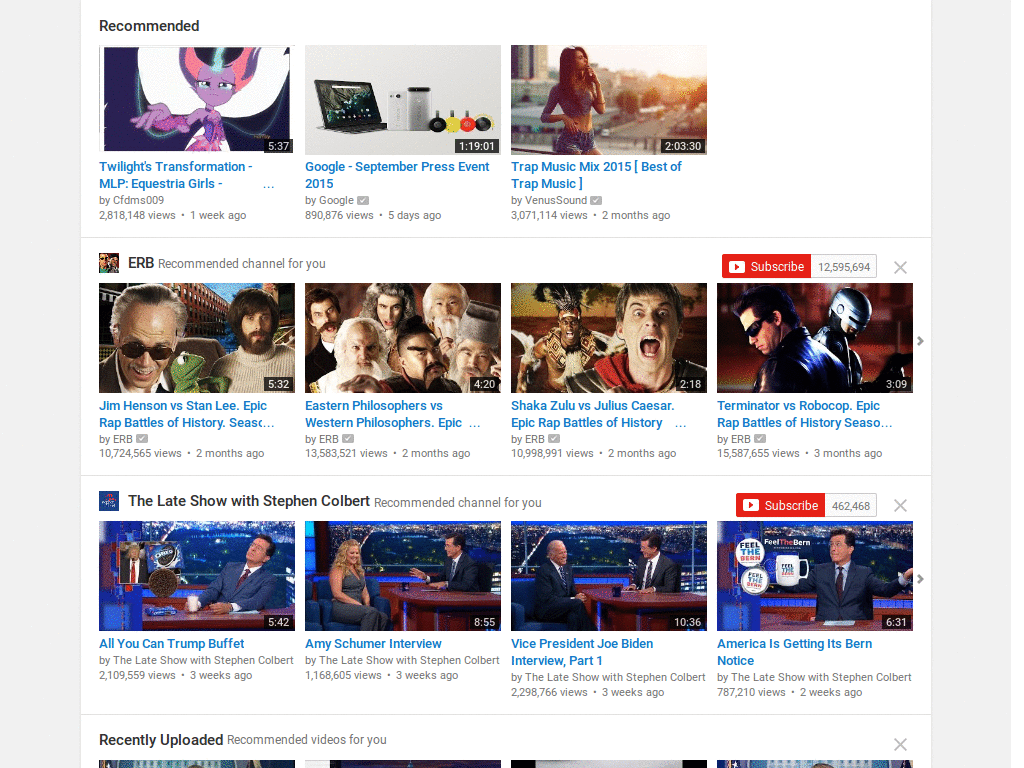
Task: Dismiss the ERB recommended channel section
Action: coord(900,267)
